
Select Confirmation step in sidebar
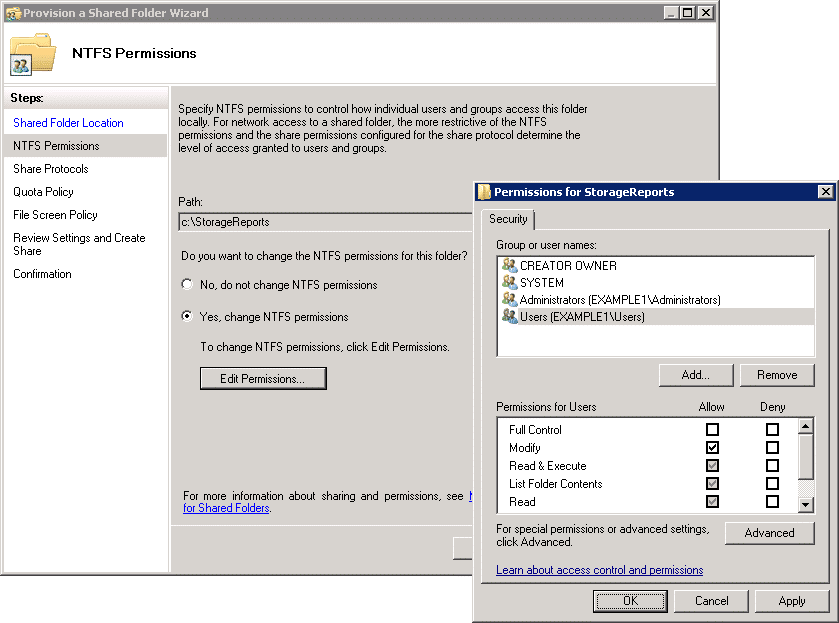click(x=42, y=274)
